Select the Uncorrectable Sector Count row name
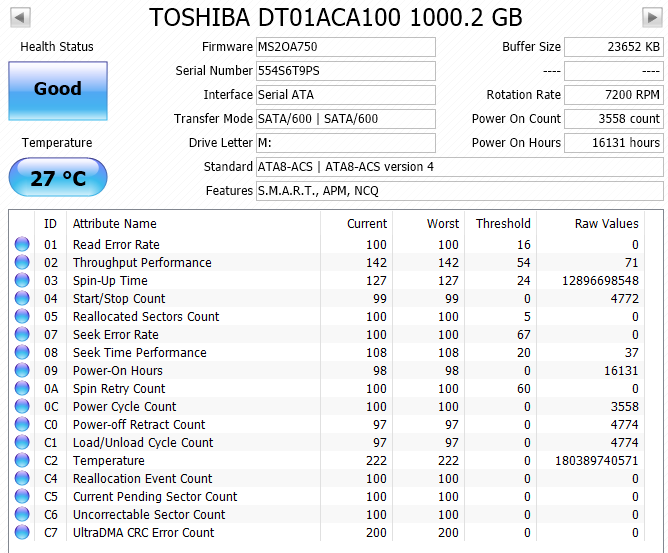This screenshot has height=553, width=668. (x=149, y=515)
